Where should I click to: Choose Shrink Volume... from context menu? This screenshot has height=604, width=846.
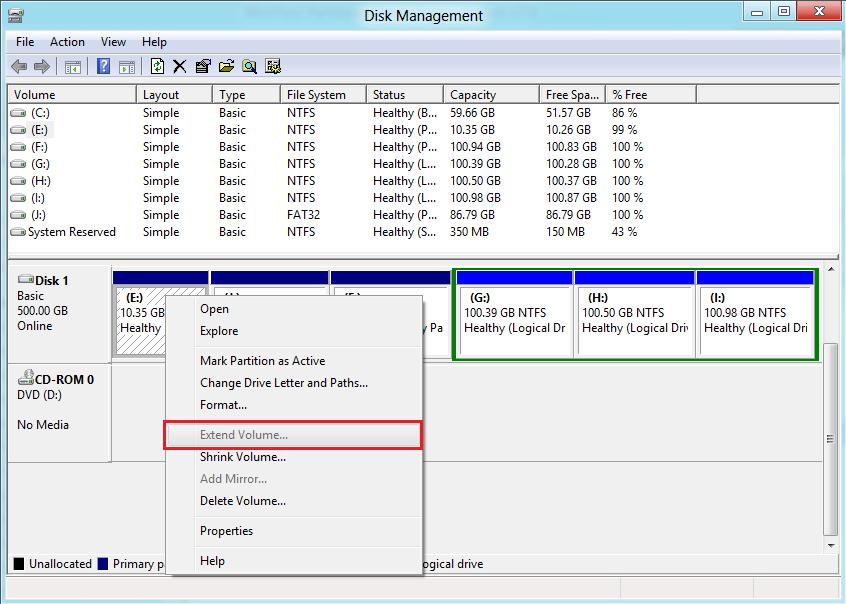pyautogui.click(x=243, y=457)
